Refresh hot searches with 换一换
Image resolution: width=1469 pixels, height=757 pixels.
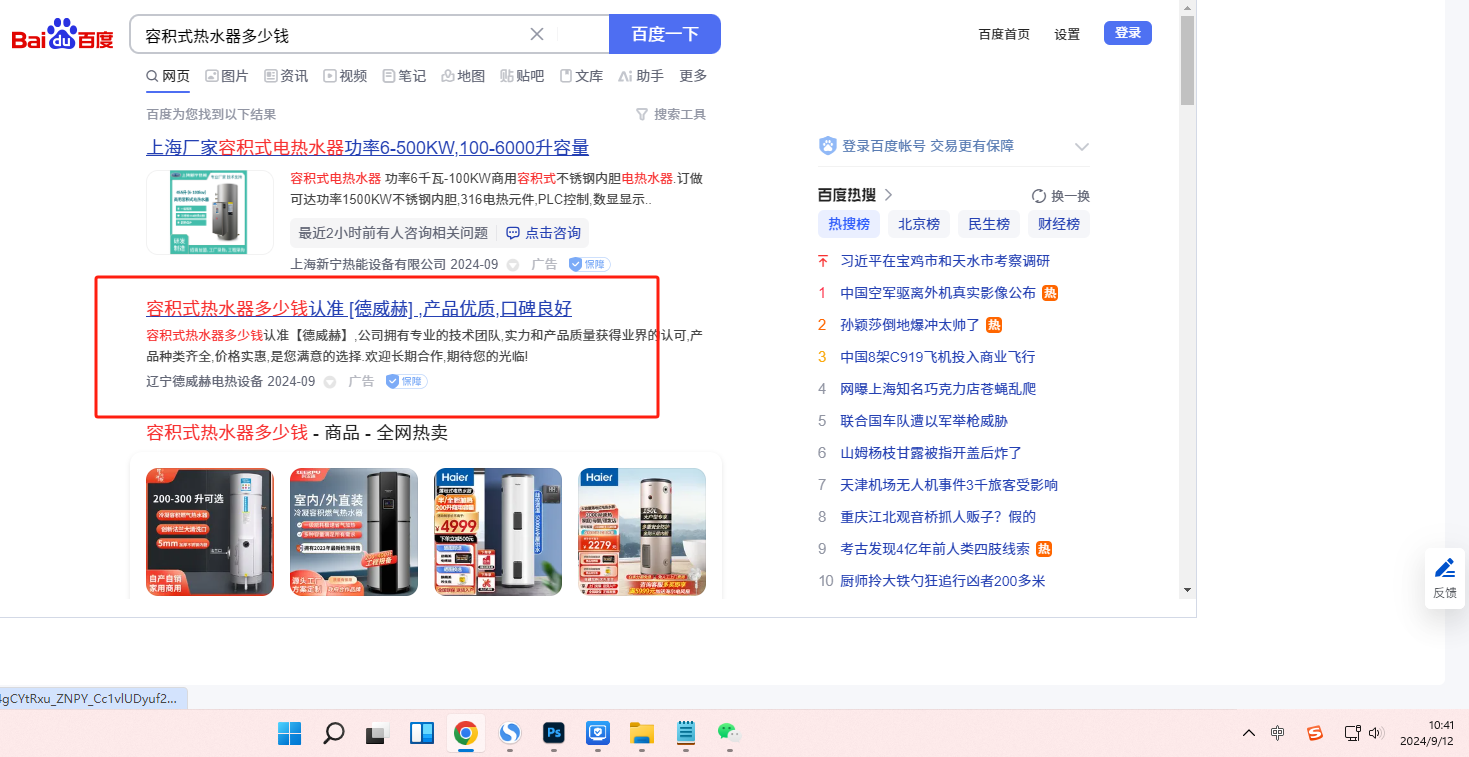[1060, 196]
